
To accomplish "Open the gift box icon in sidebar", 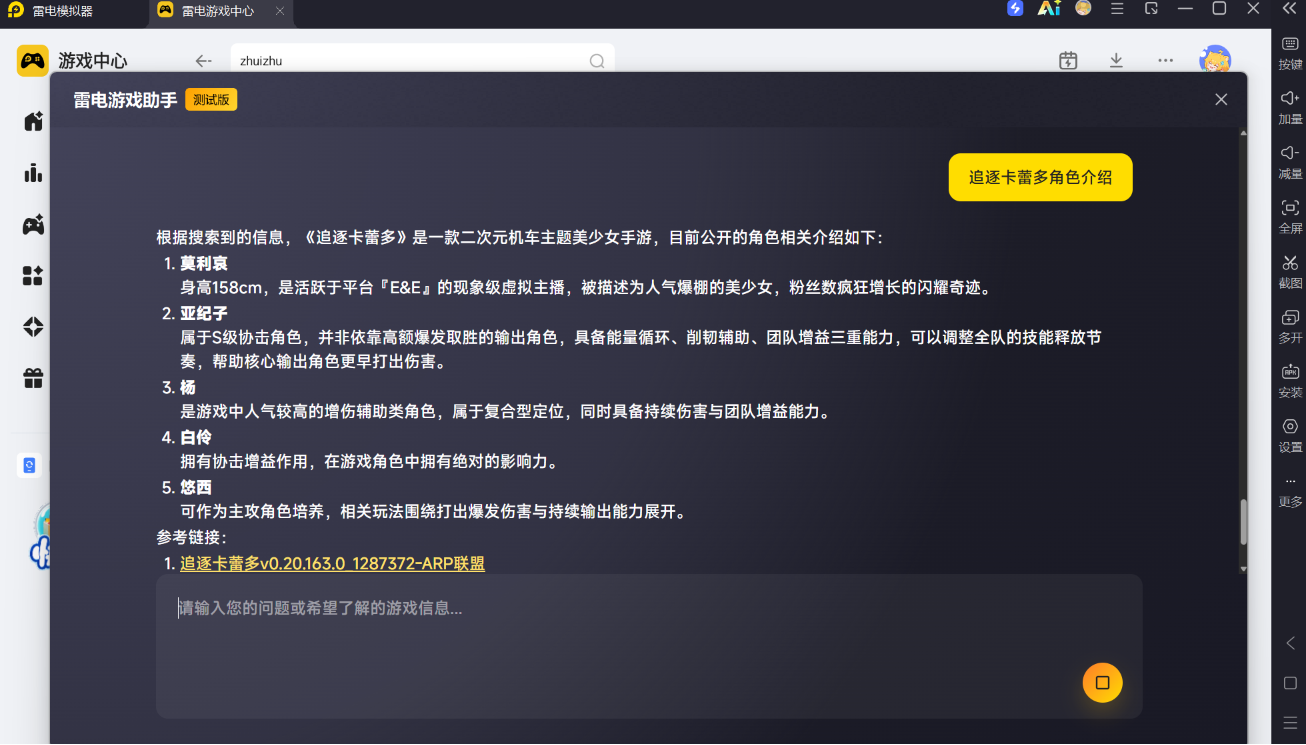I will 33,378.
